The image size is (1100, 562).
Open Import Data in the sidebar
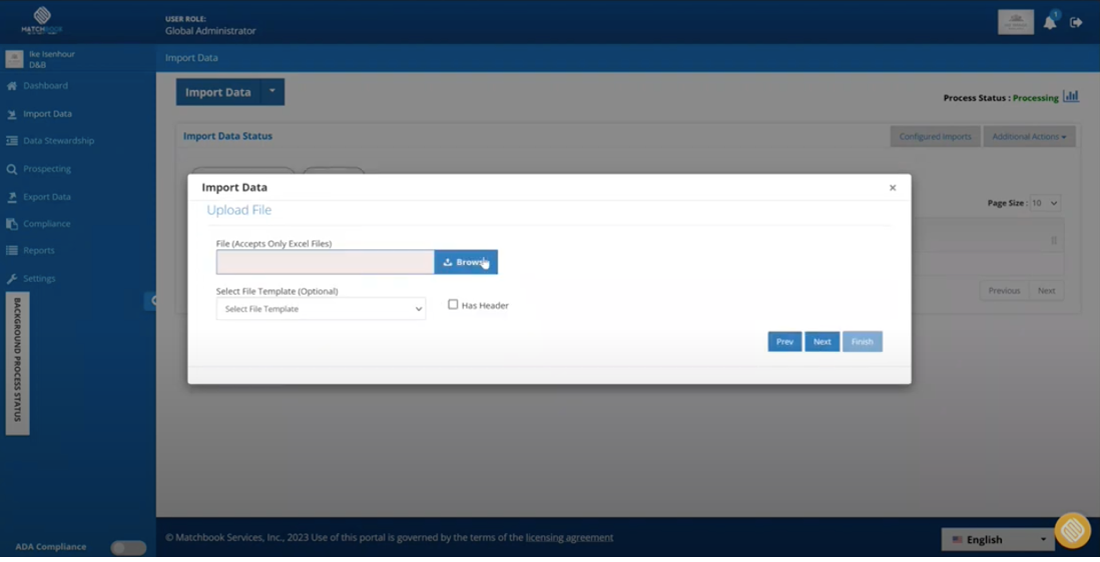47,114
